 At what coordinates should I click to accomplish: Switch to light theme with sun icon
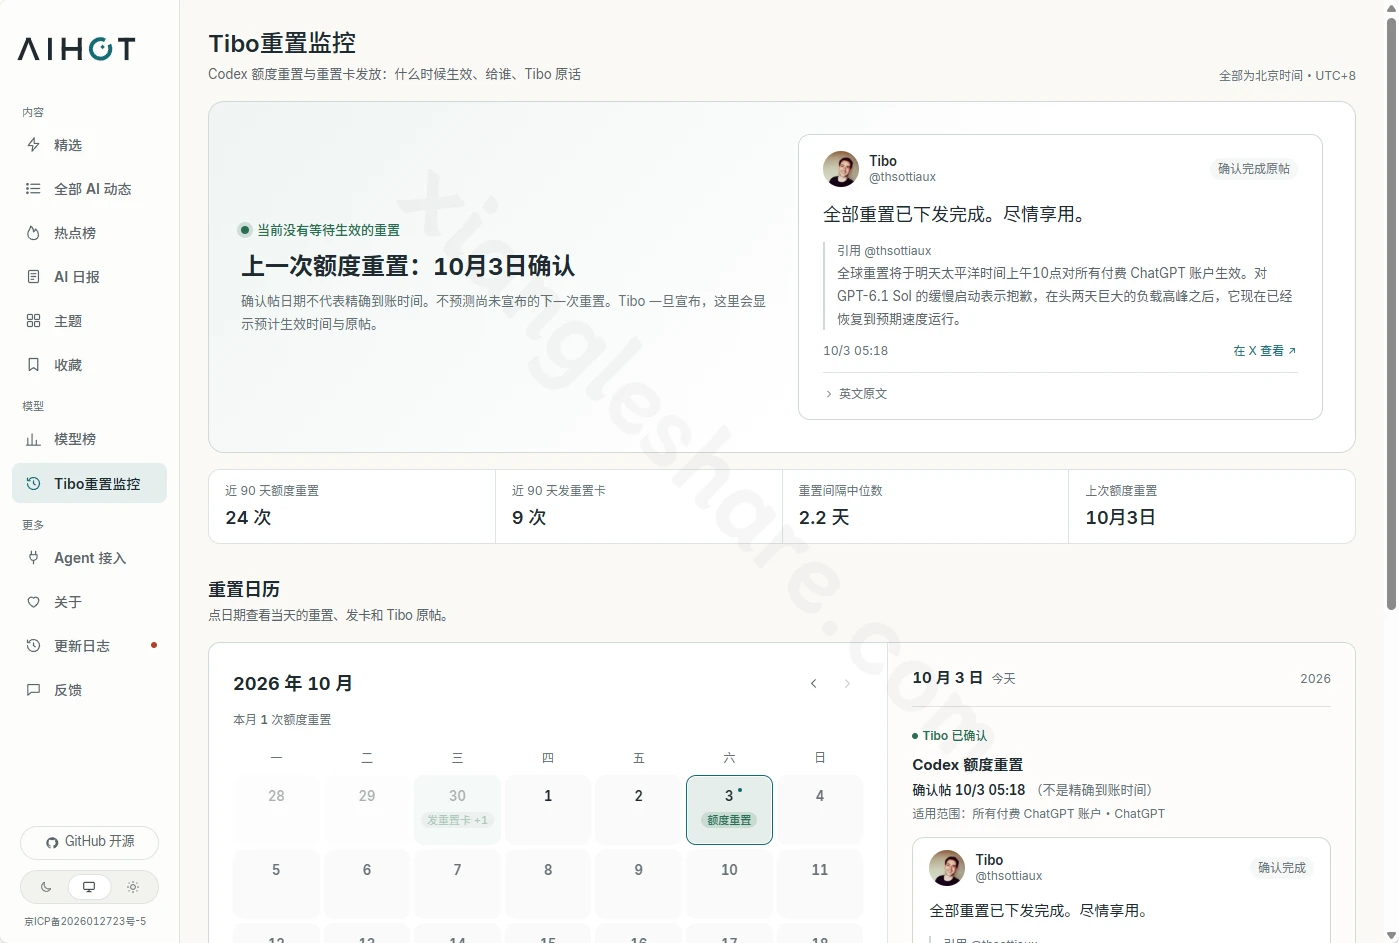click(133, 887)
